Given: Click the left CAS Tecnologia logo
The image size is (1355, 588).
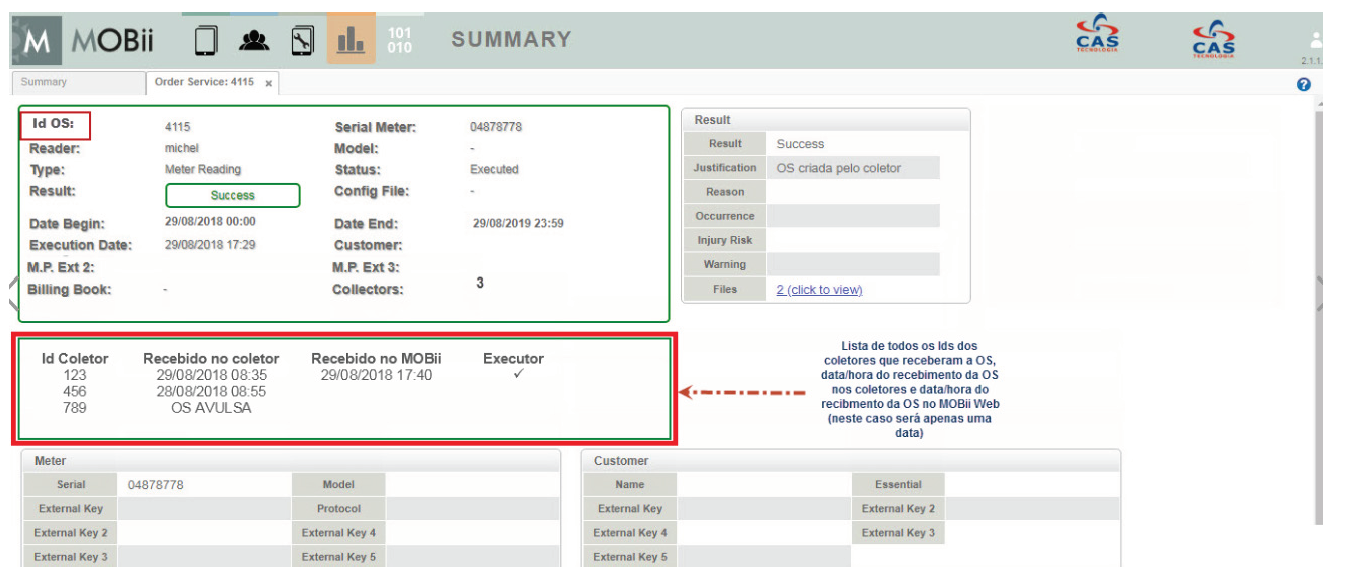Looking at the screenshot, I should pyautogui.click(x=1097, y=36).
